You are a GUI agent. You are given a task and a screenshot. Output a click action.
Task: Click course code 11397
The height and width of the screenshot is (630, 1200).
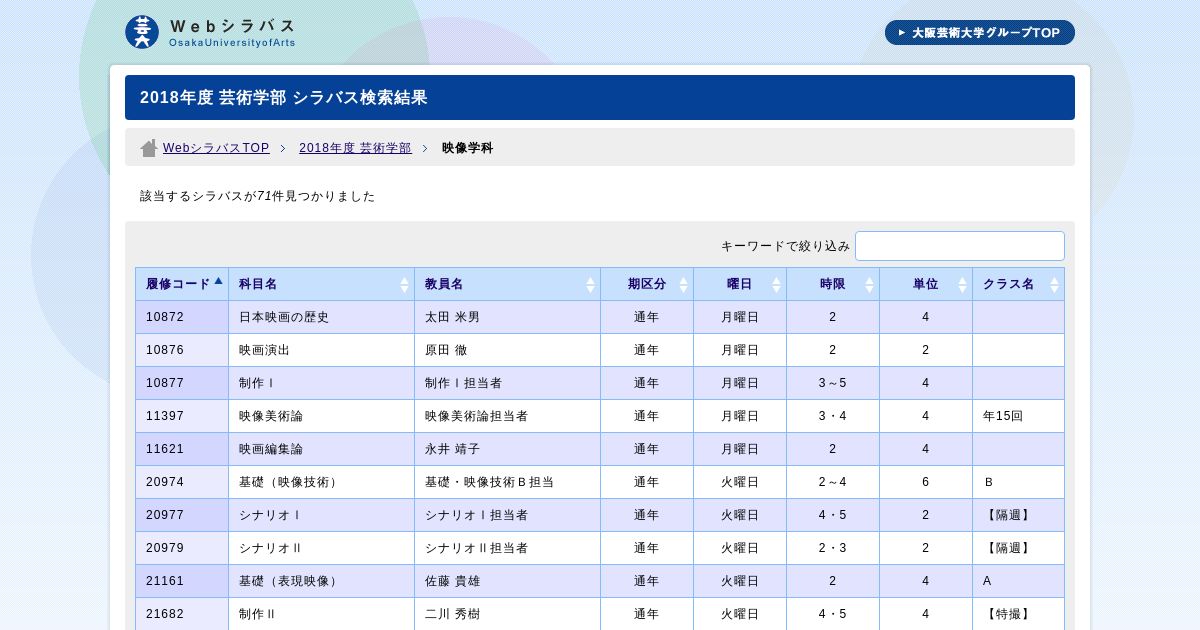(x=165, y=416)
